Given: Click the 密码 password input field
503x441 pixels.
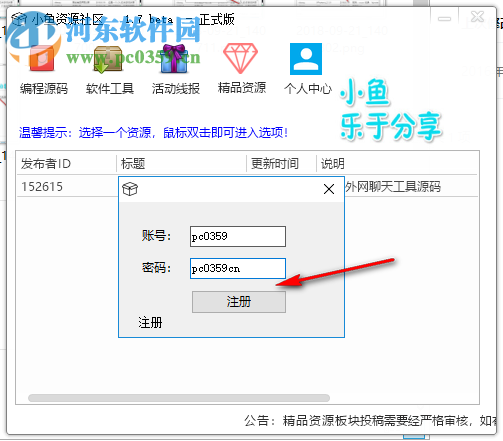Looking at the screenshot, I should [238, 268].
